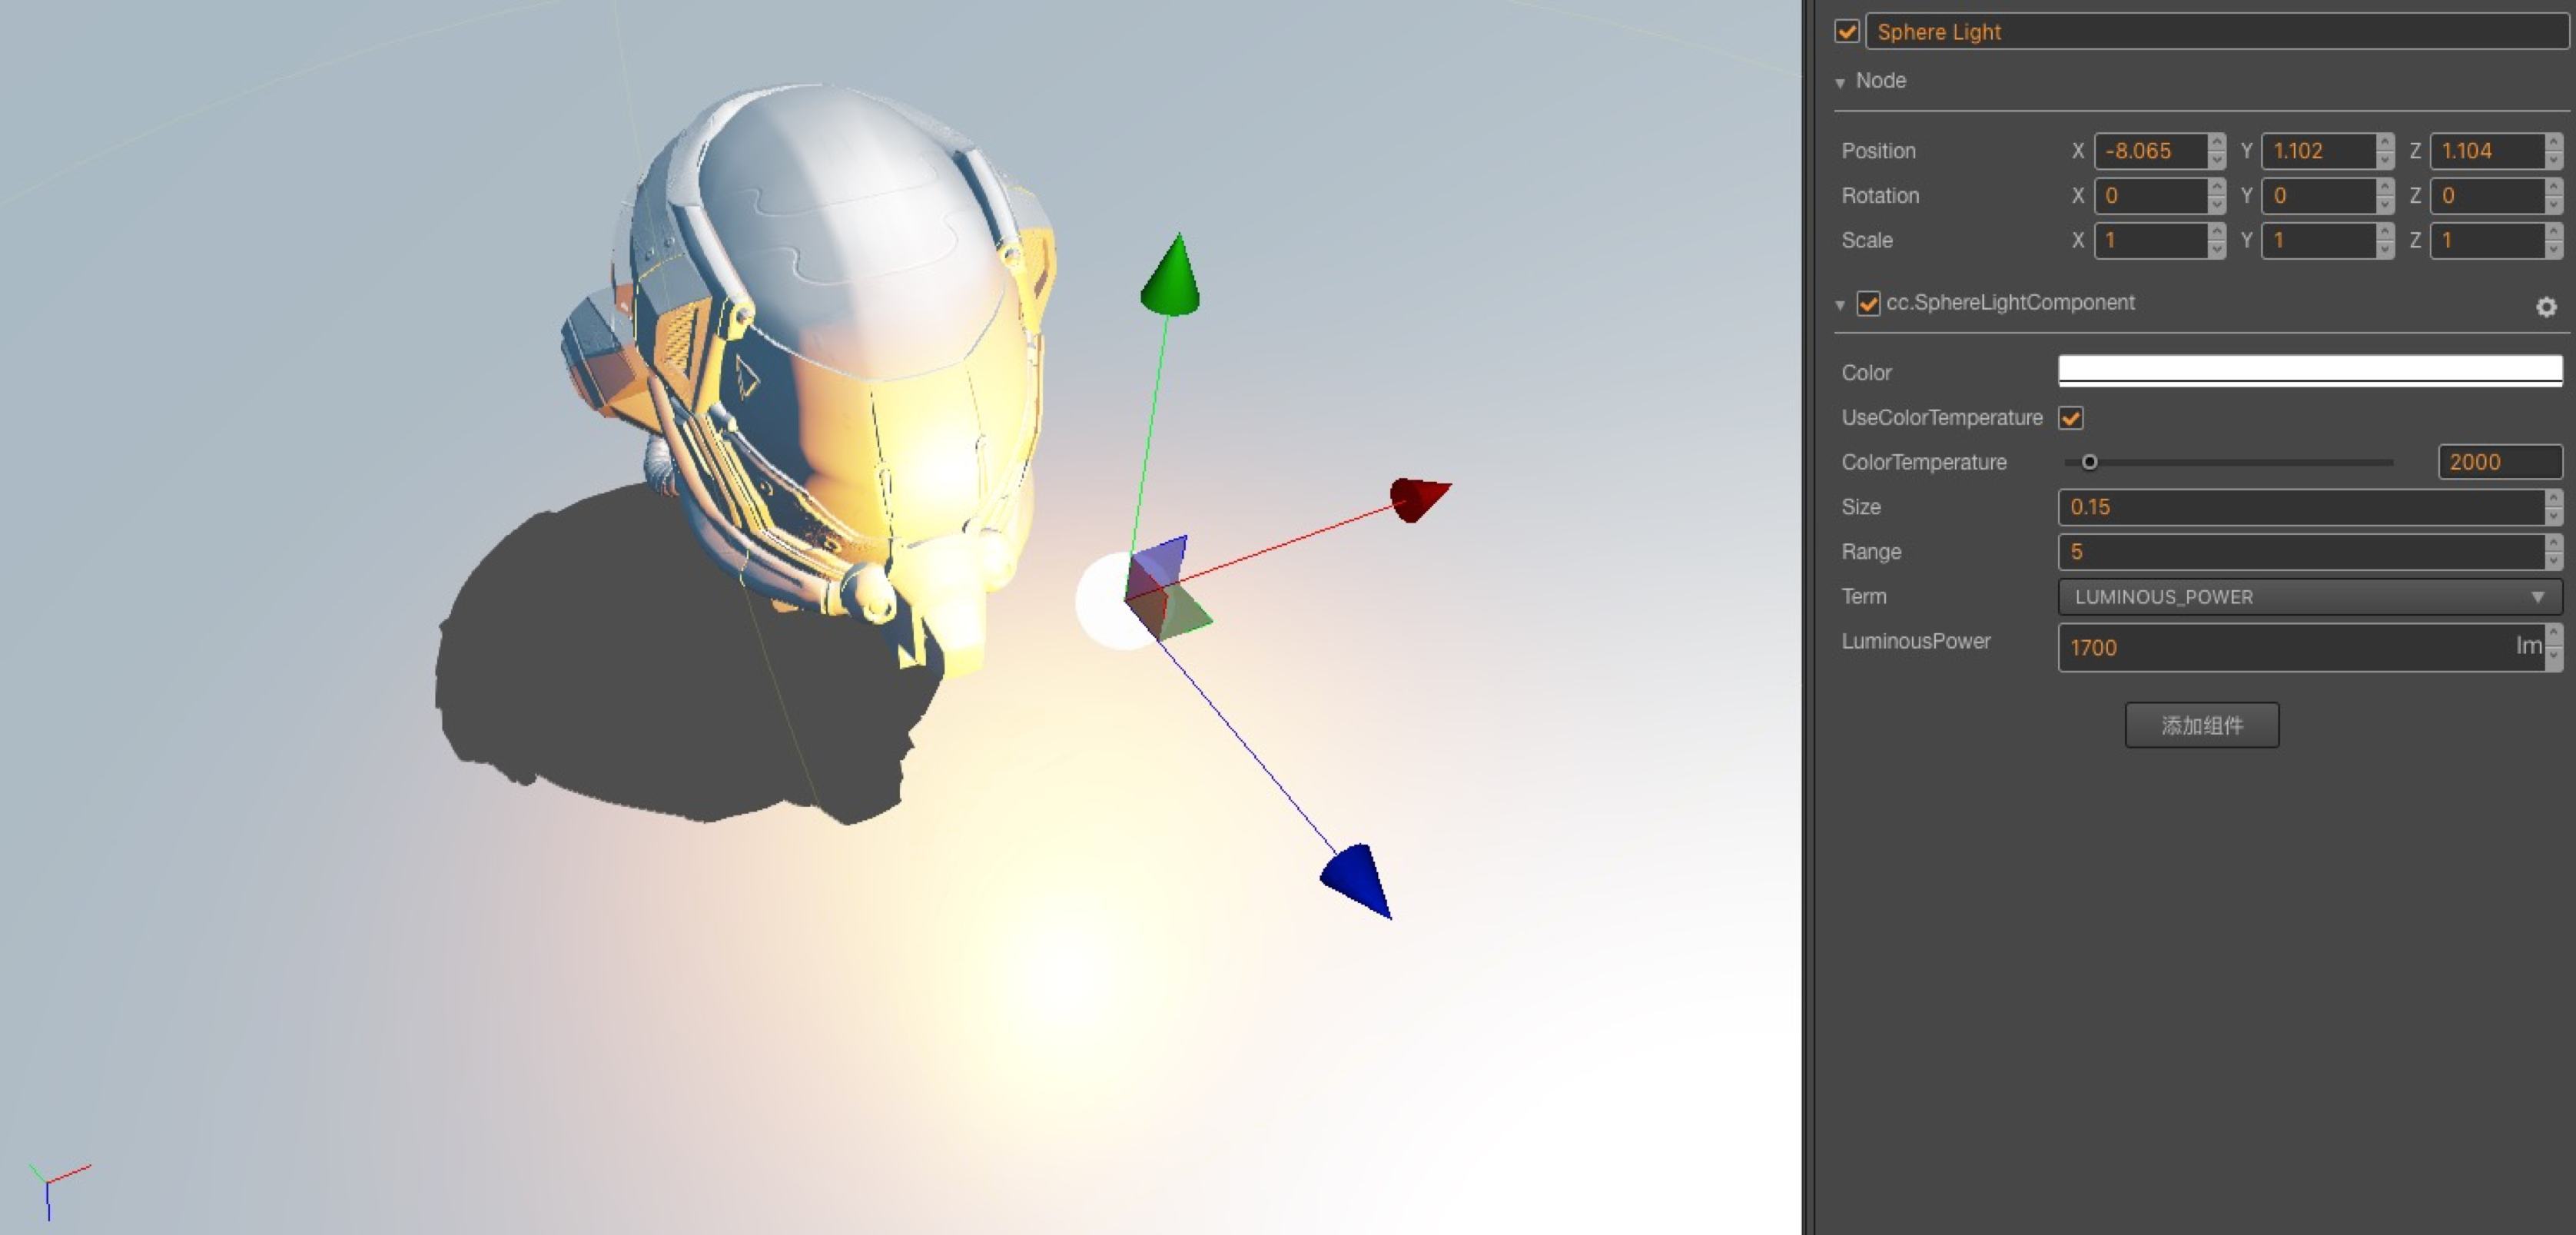Disable the UseColorTemperature checkbox
Screen dimensions: 2576x1235
pyautogui.click(x=2070, y=418)
